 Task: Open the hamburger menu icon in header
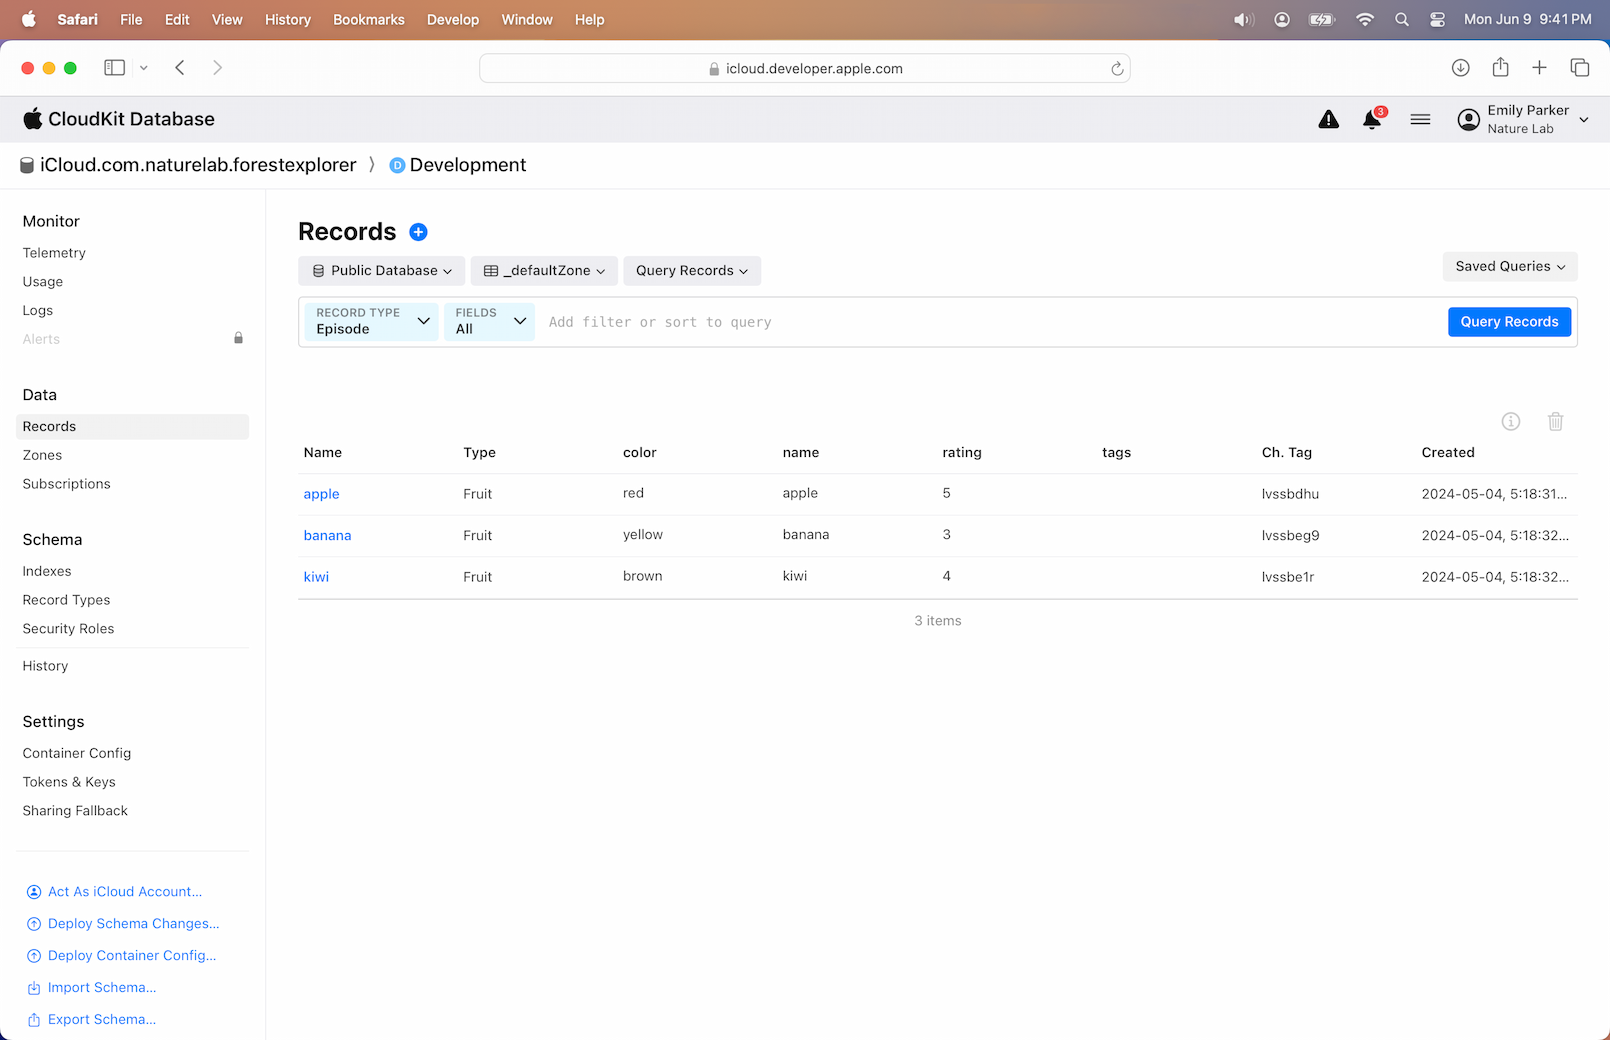1420,120
